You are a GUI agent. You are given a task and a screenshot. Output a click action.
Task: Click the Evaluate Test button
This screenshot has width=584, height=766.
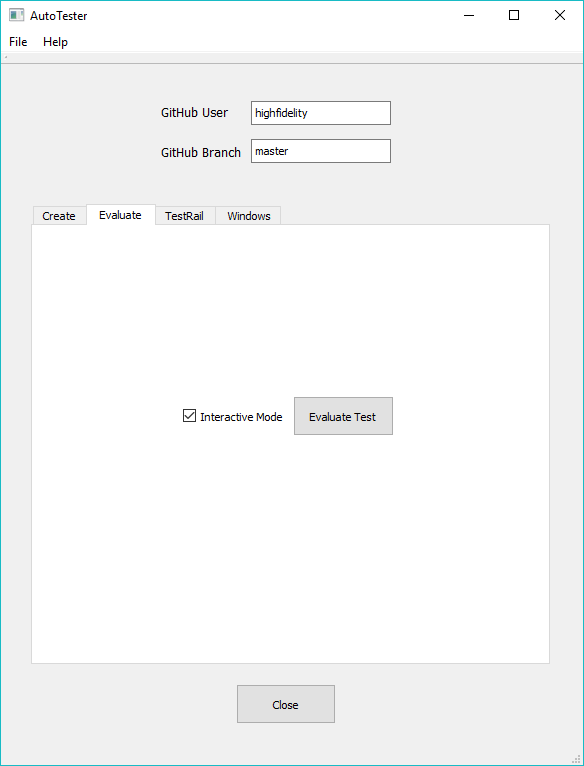point(343,416)
